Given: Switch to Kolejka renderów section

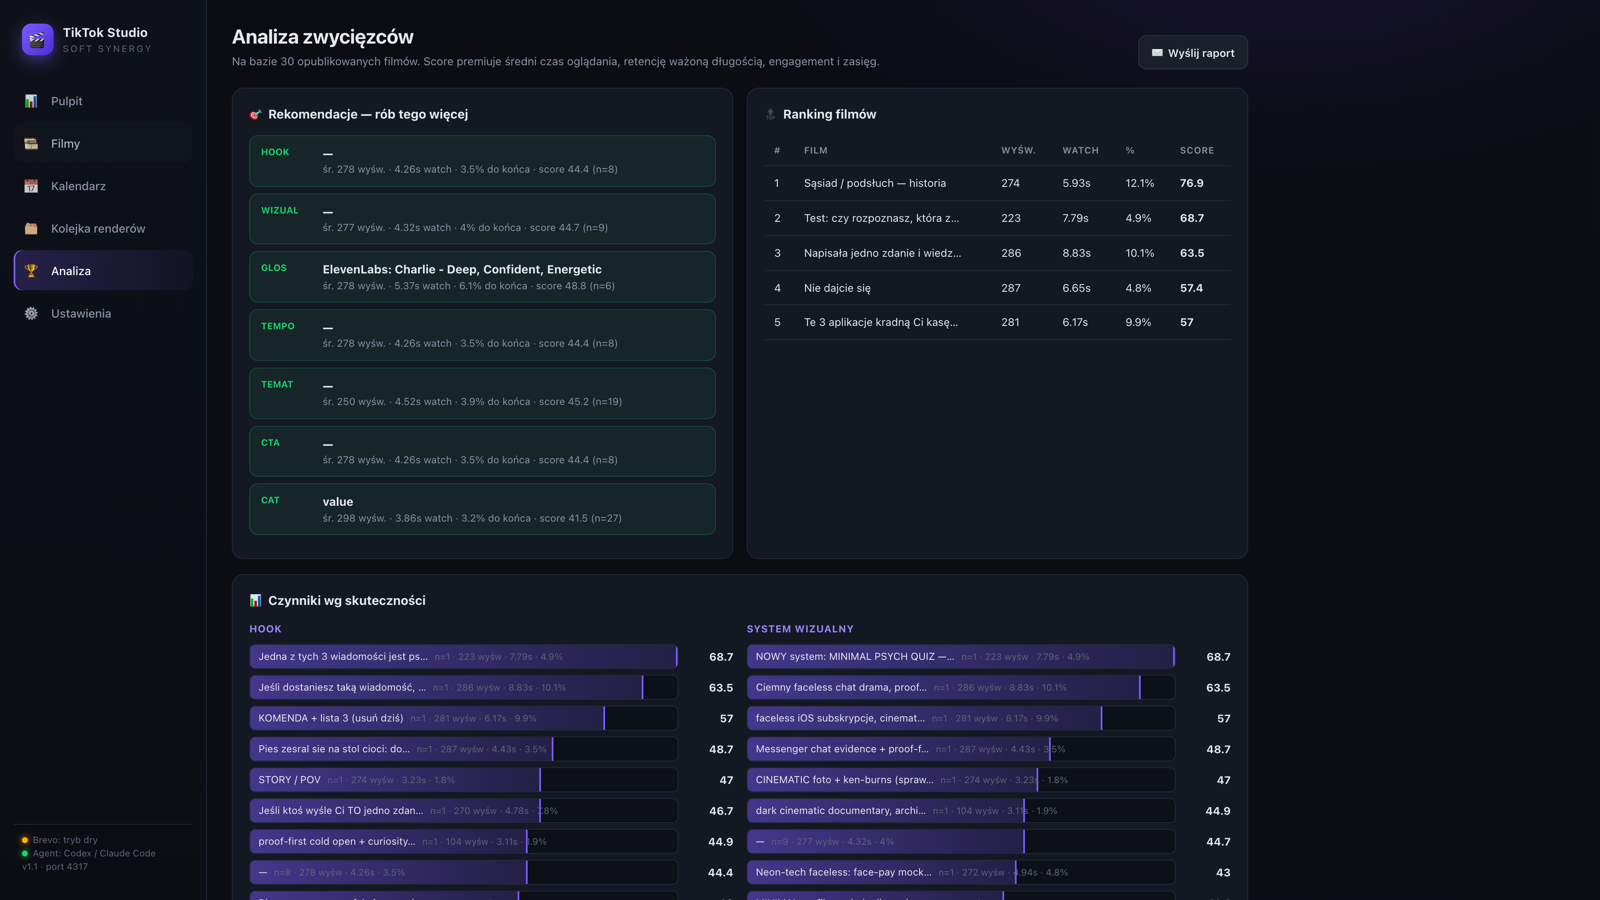Looking at the screenshot, I should click(103, 229).
